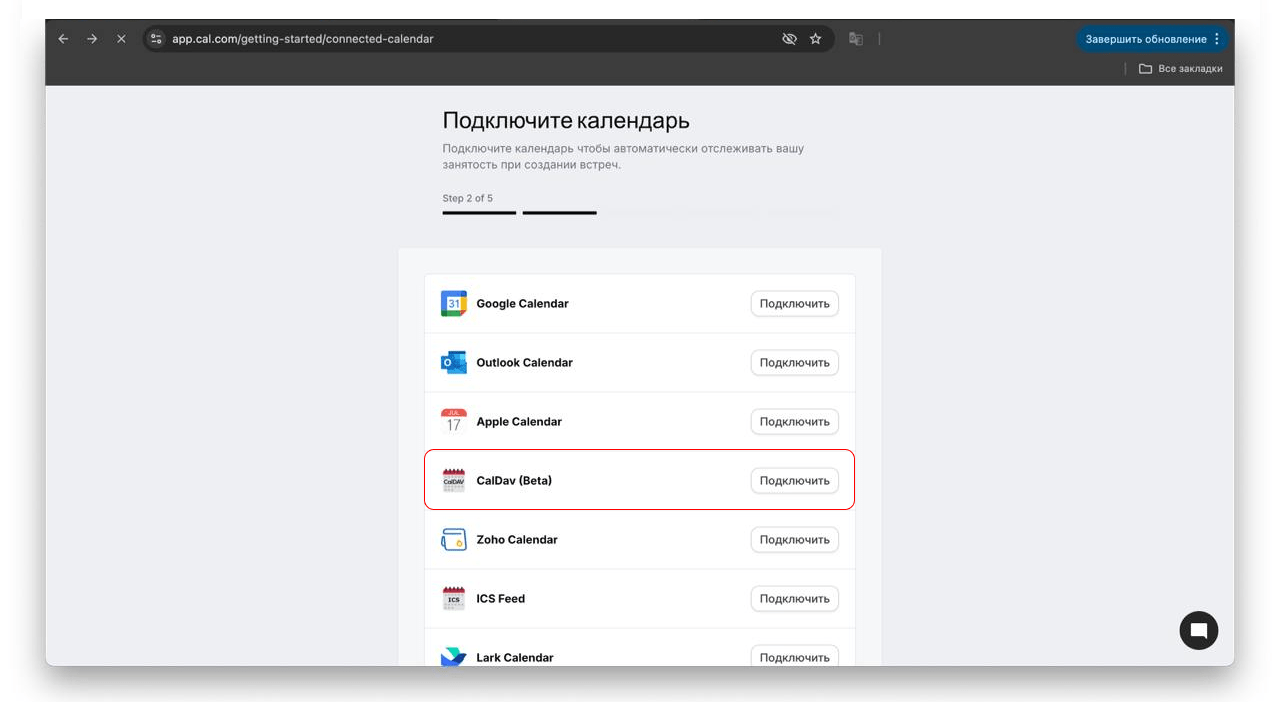This screenshot has width=1280, height=702.
Task: Click the Google Calendar label
Action: 523,304
